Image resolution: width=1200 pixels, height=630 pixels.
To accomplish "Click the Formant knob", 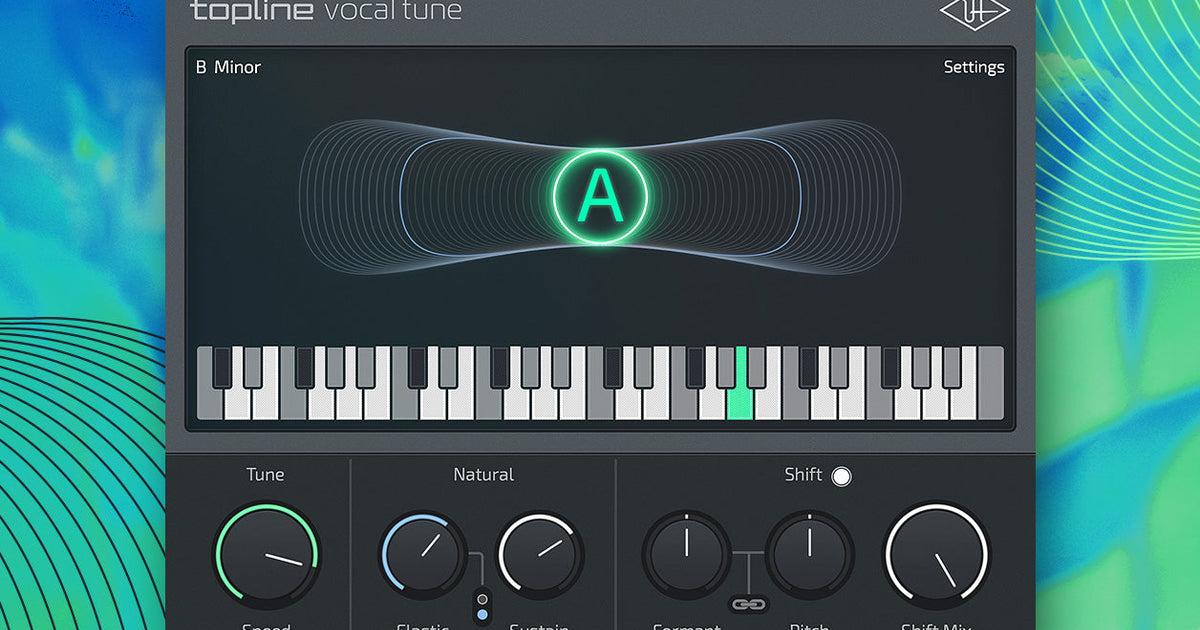I will [x=687, y=554].
